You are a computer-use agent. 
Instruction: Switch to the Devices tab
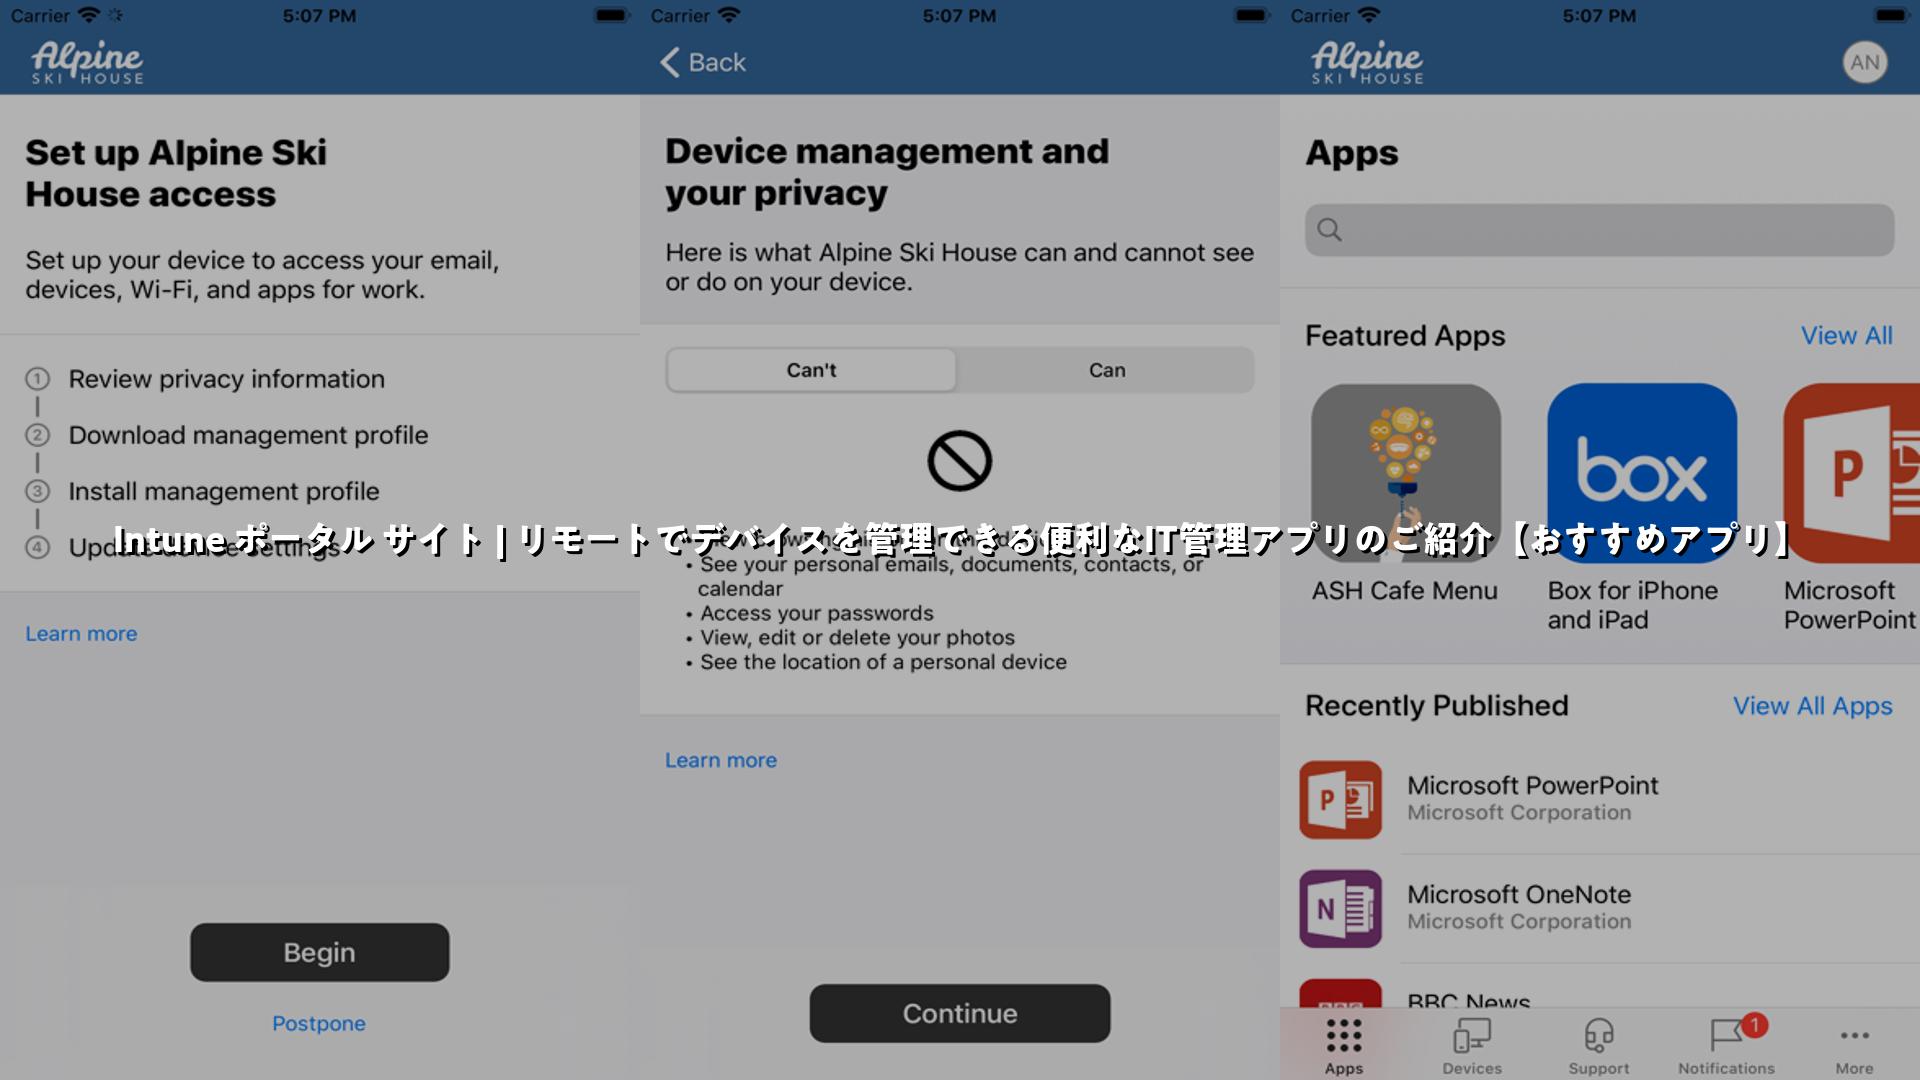[1472, 1046]
